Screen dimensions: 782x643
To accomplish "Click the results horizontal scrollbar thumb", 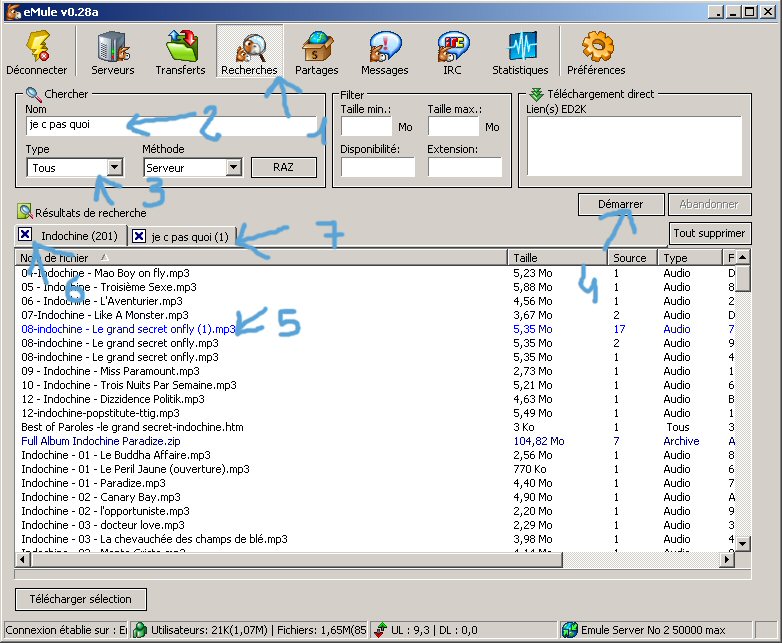I will coord(296,560).
